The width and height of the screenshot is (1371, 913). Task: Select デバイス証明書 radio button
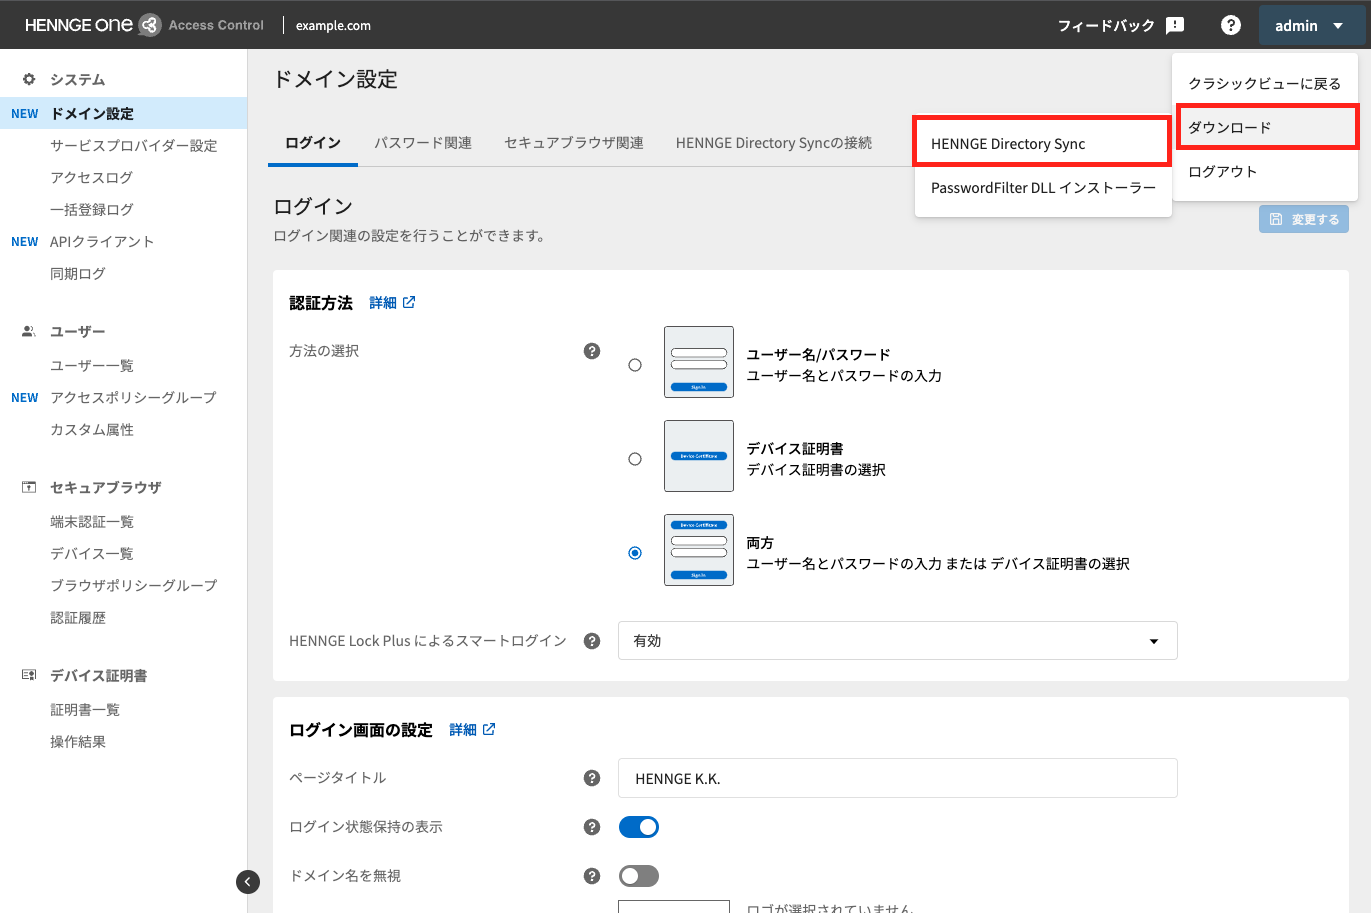tap(635, 459)
